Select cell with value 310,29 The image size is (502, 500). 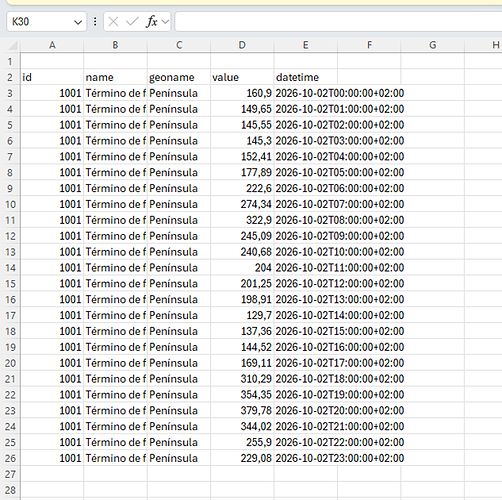pyautogui.click(x=242, y=379)
